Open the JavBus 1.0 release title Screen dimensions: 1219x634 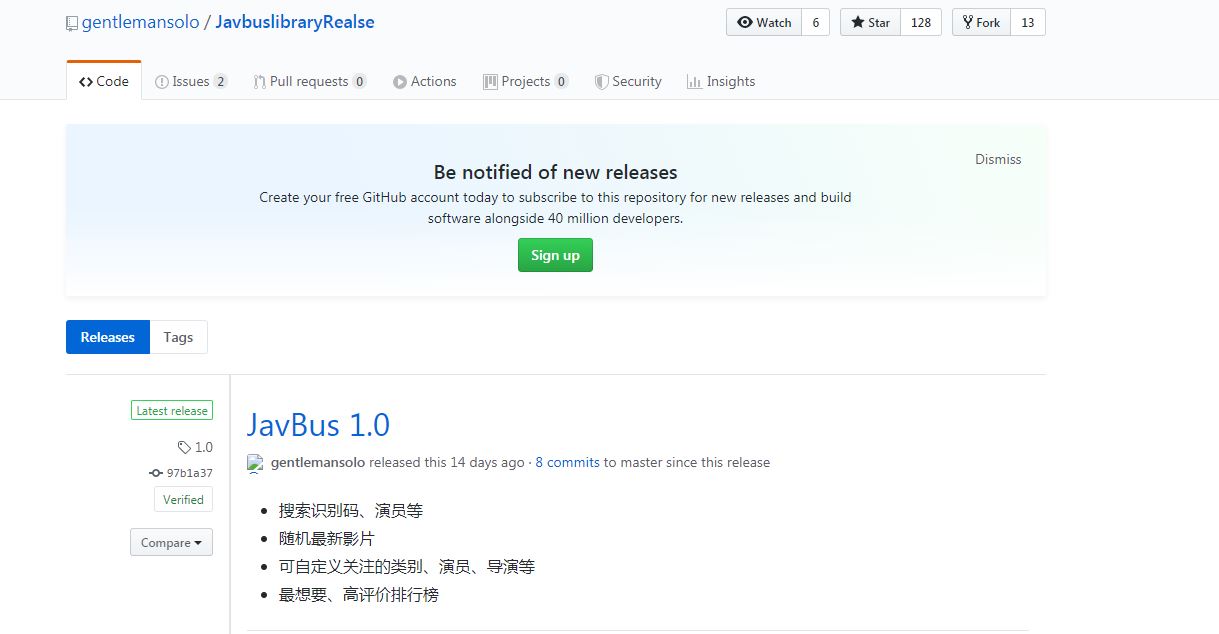coord(318,425)
